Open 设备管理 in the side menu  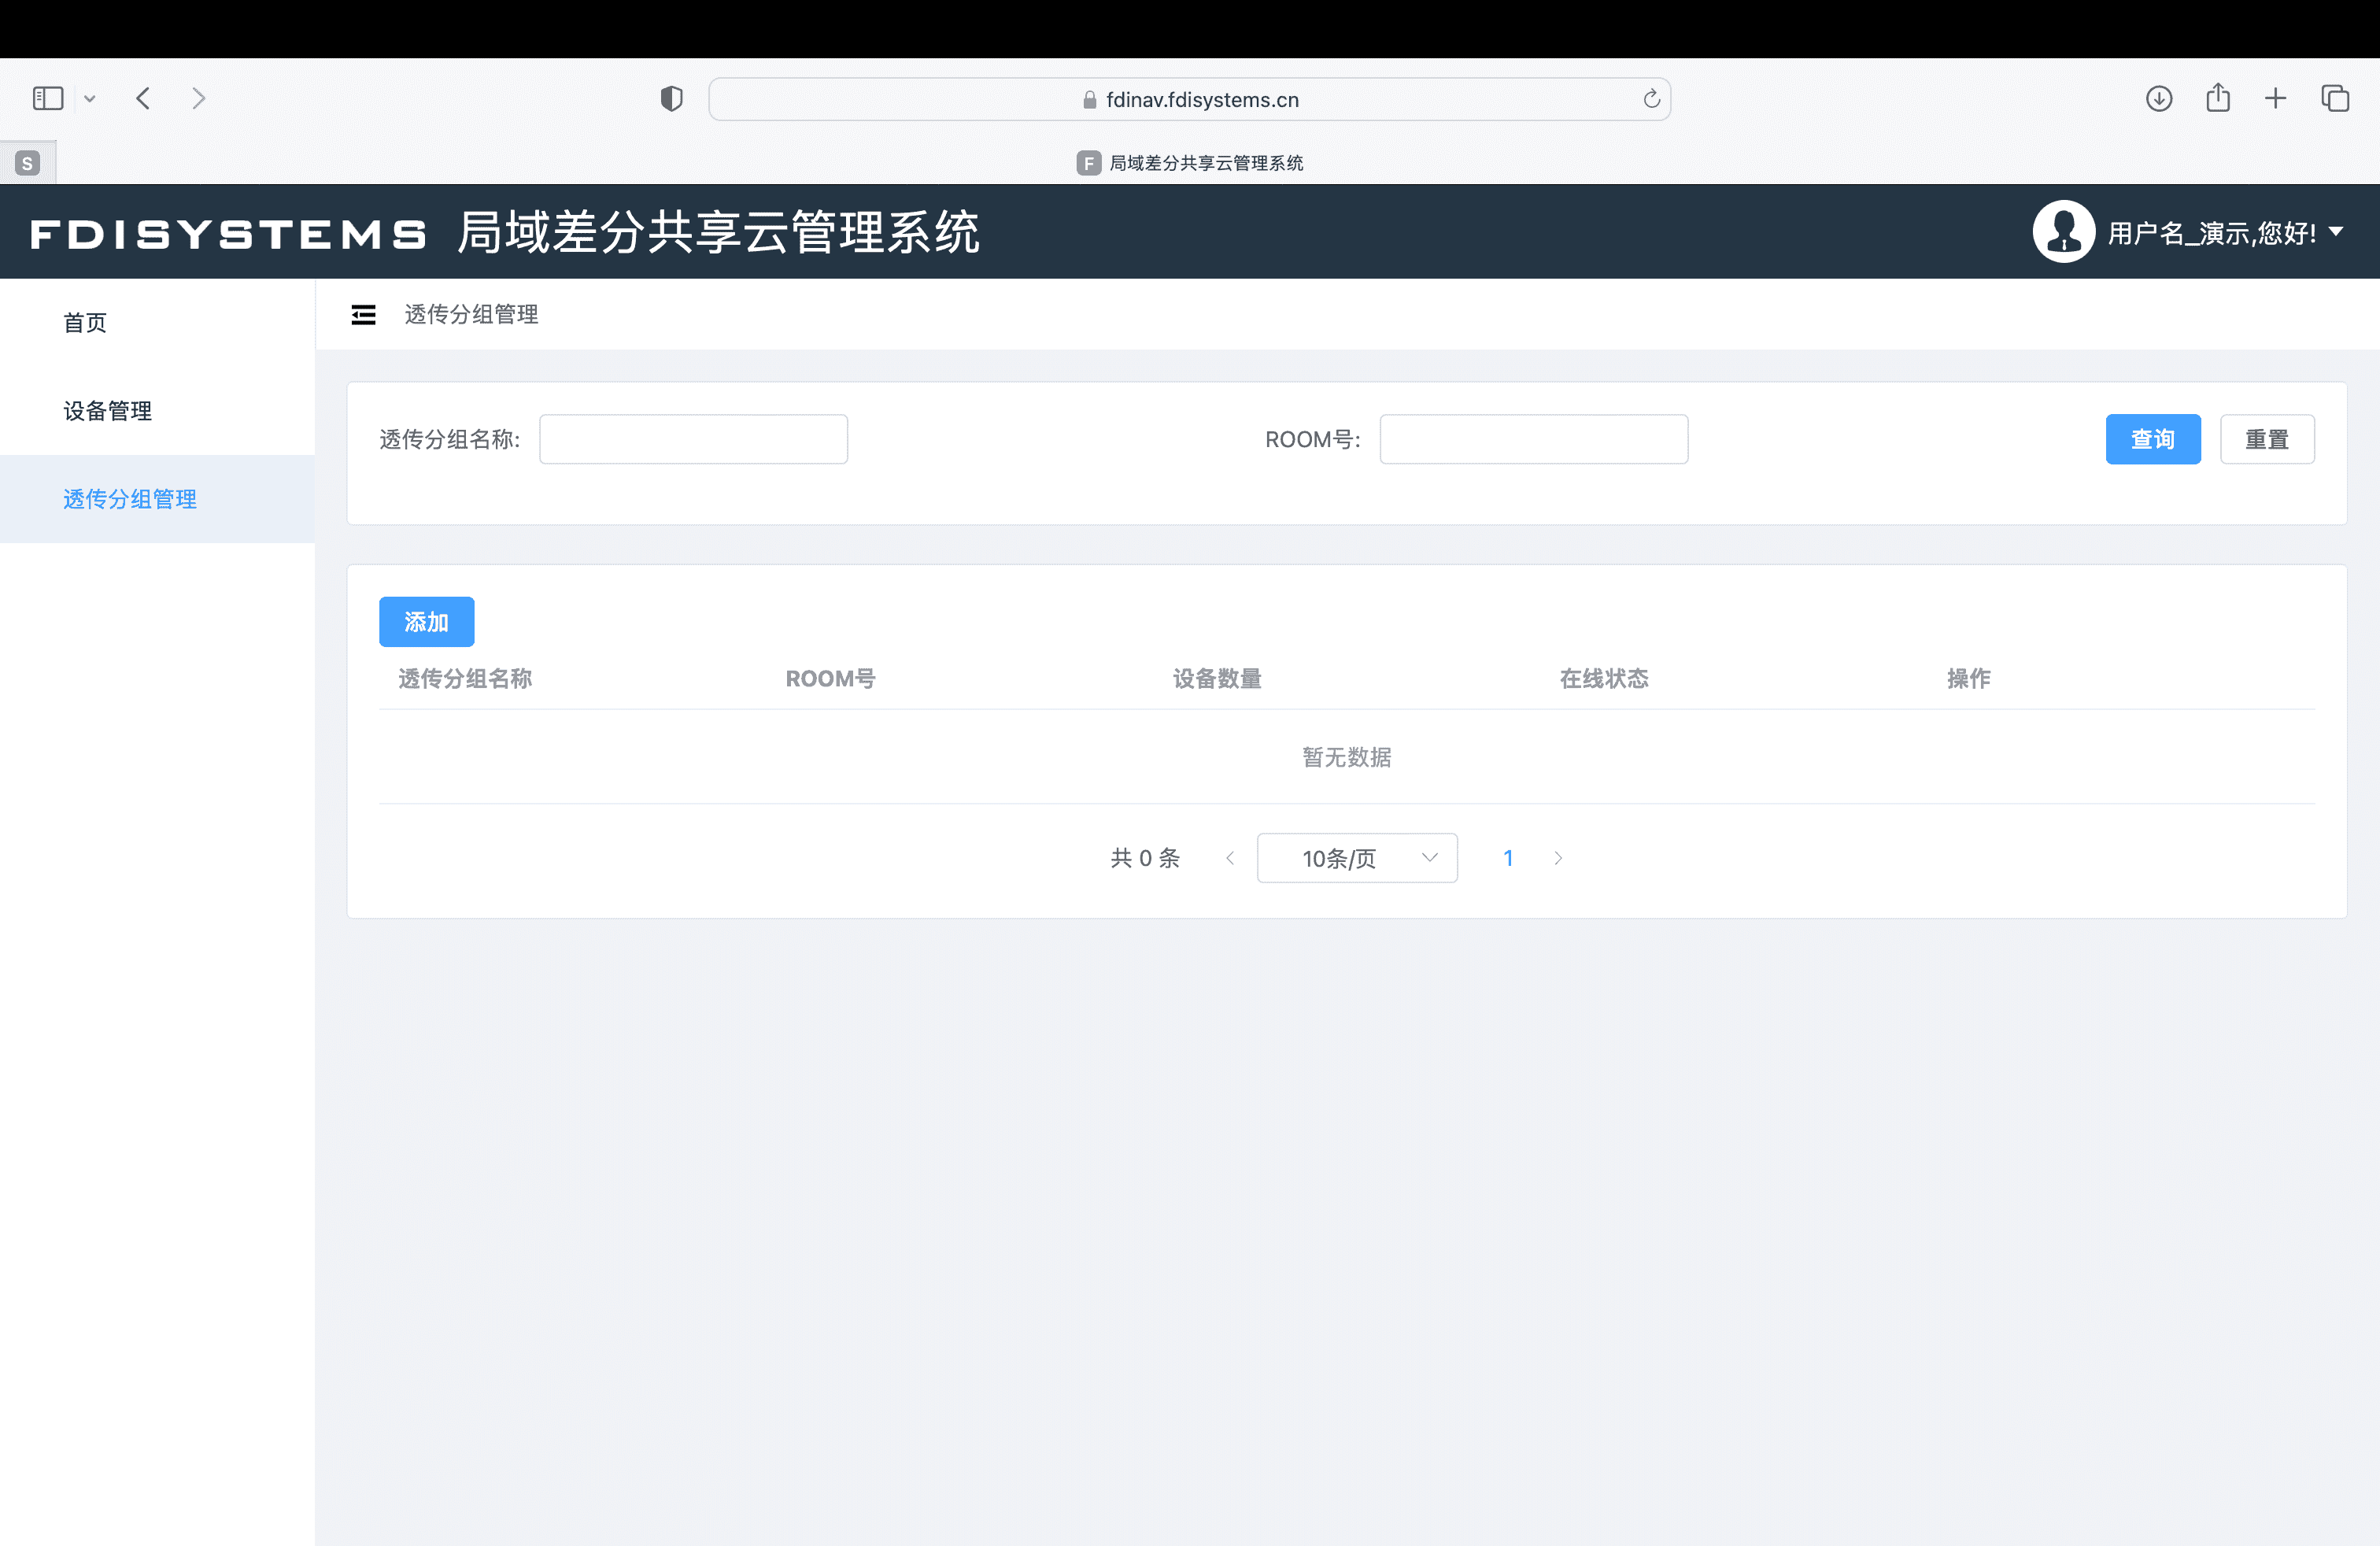click(108, 411)
